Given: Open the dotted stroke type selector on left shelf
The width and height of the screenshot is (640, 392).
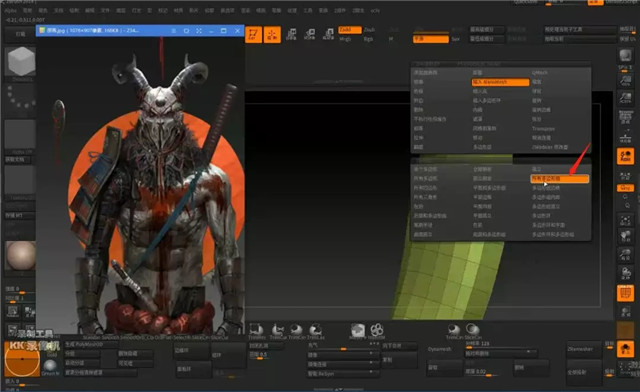Looking at the screenshot, I should [20, 98].
